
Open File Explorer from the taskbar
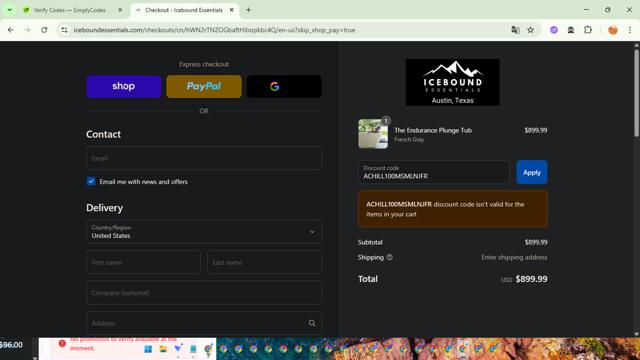pos(163,349)
